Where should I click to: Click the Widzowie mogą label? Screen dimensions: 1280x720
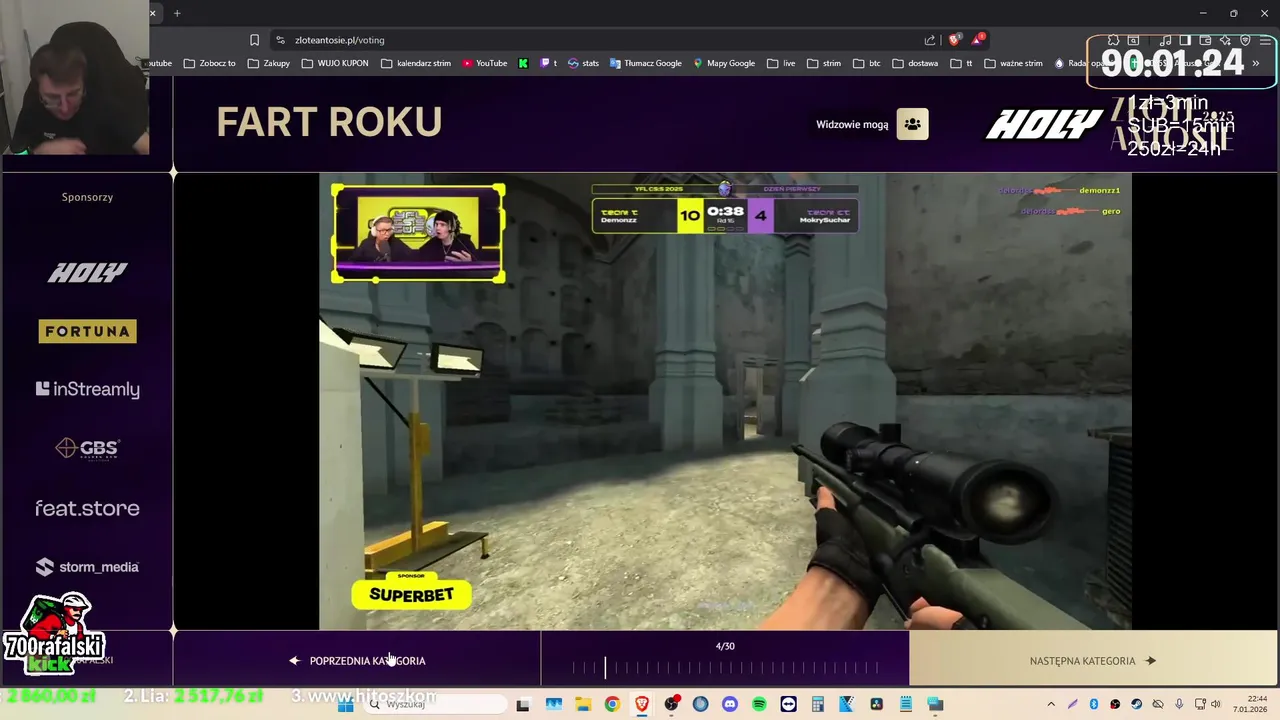(852, 124)
